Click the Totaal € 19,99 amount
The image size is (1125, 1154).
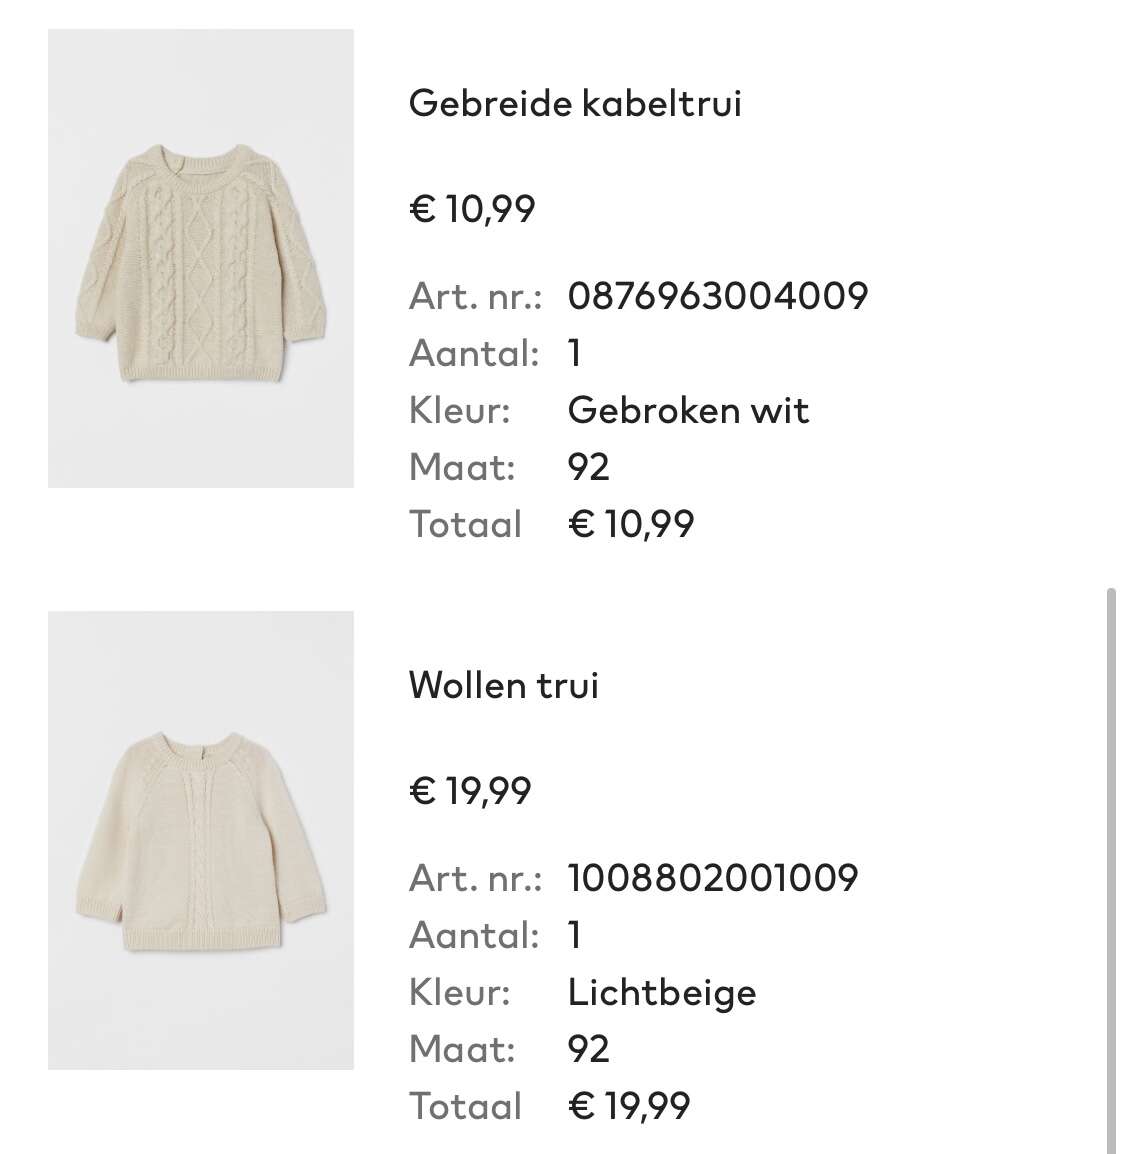tap(628, 1105)
